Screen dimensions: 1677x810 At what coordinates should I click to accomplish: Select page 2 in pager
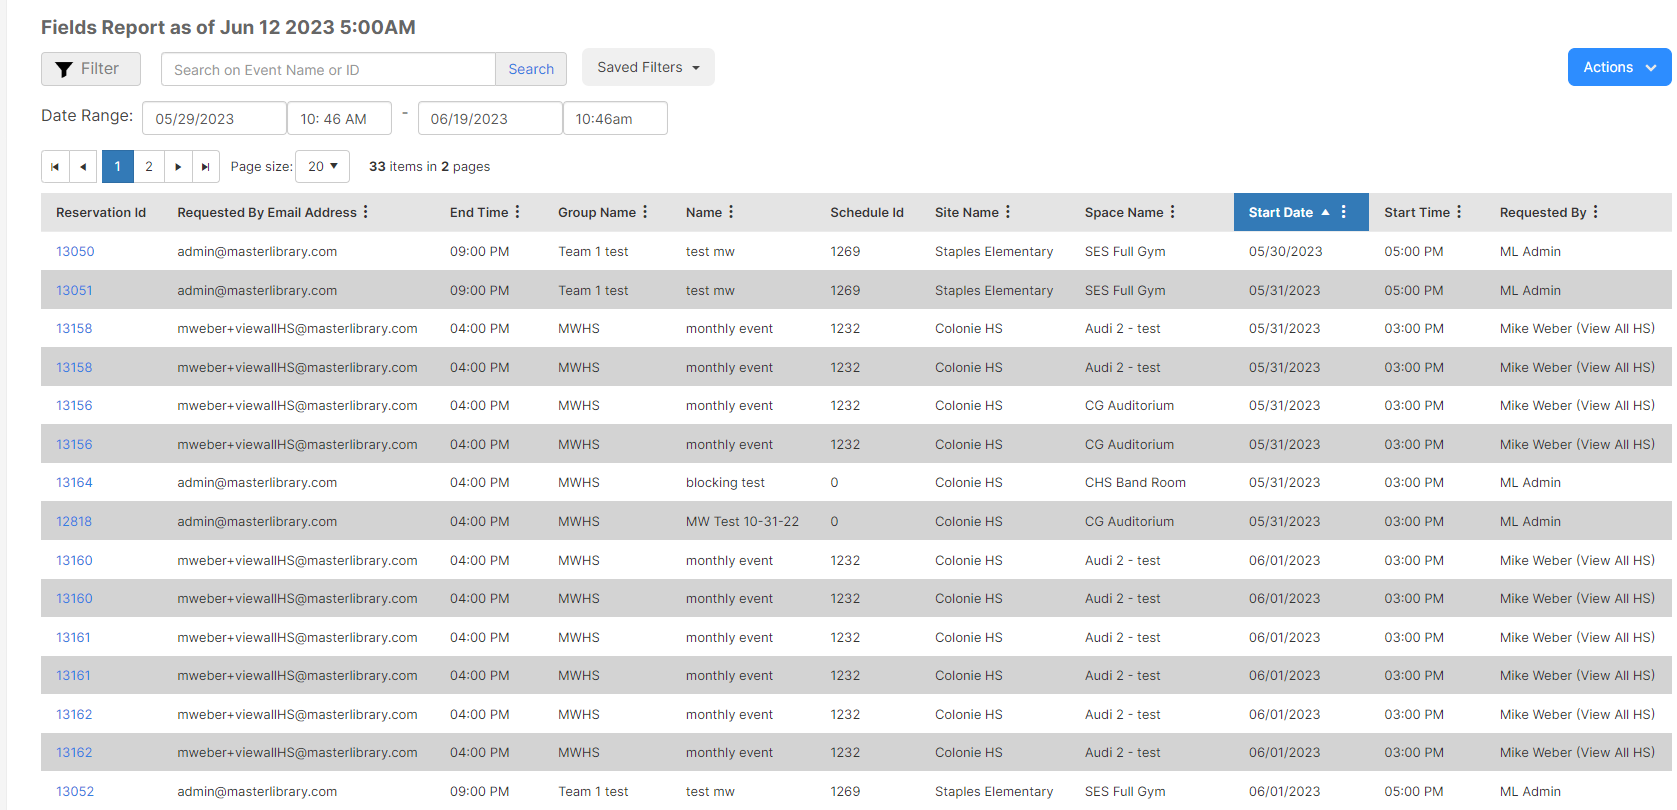click(149, 167)
